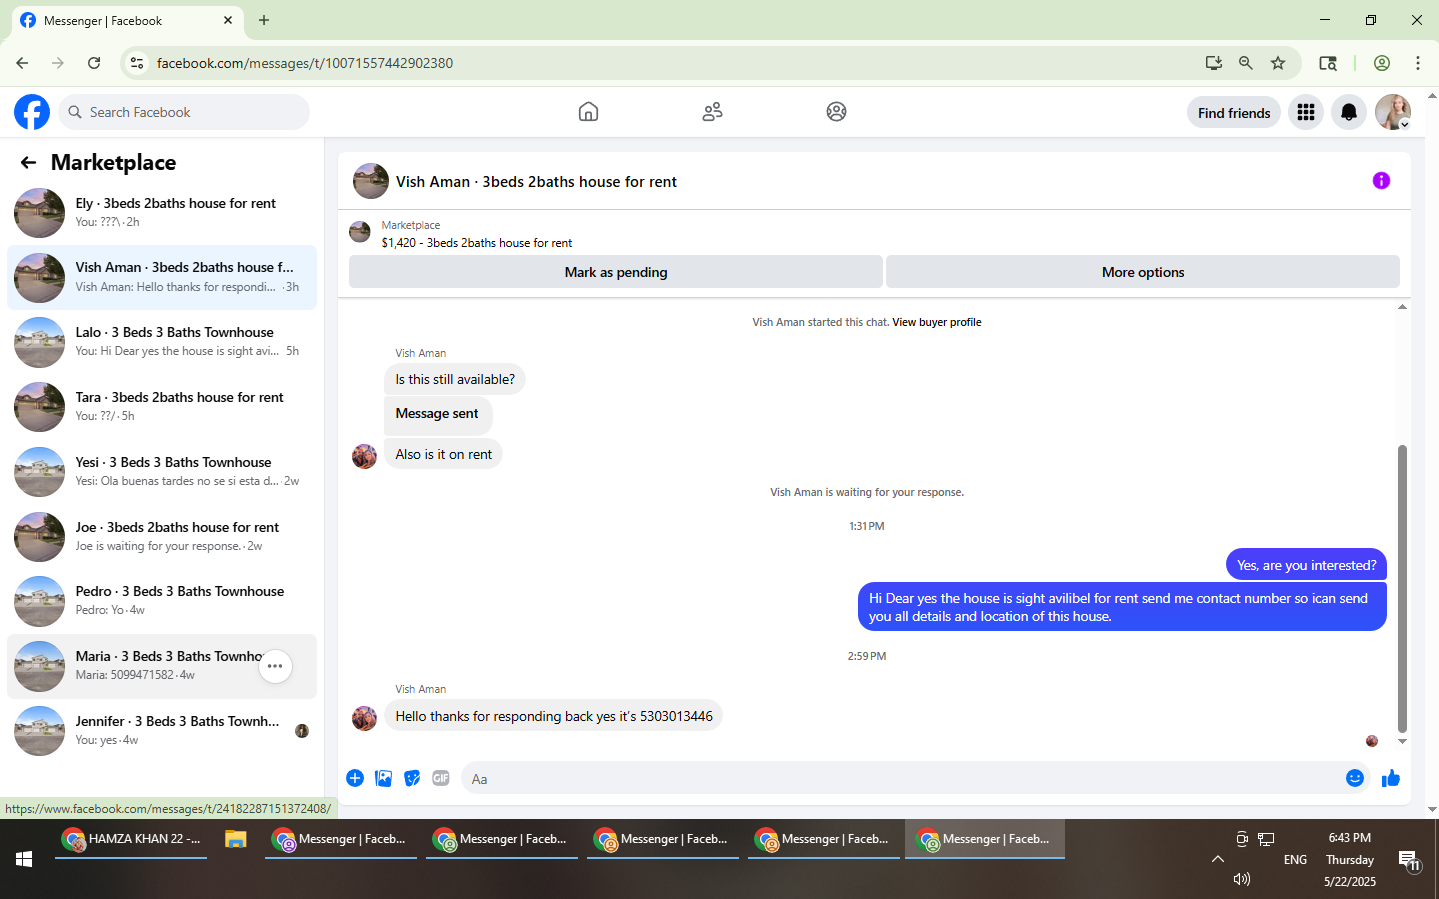Open the Chrome three-dot menu
1439x899 pixels.
point(1418,63)
